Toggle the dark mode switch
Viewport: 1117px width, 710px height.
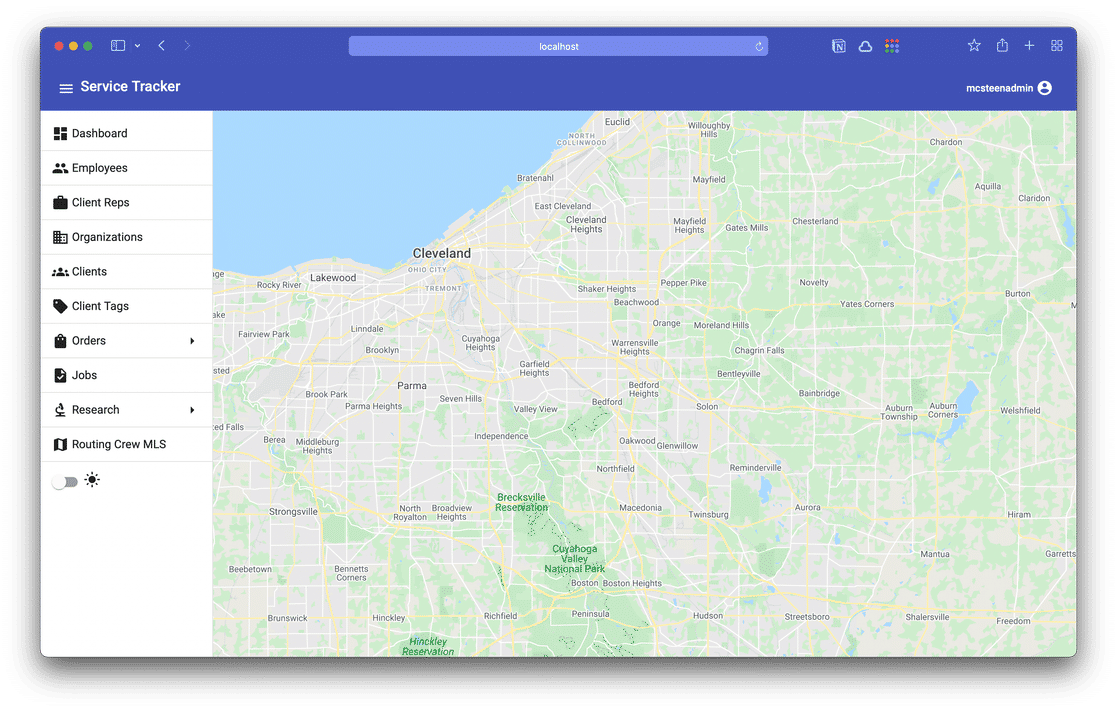point(65,482)
